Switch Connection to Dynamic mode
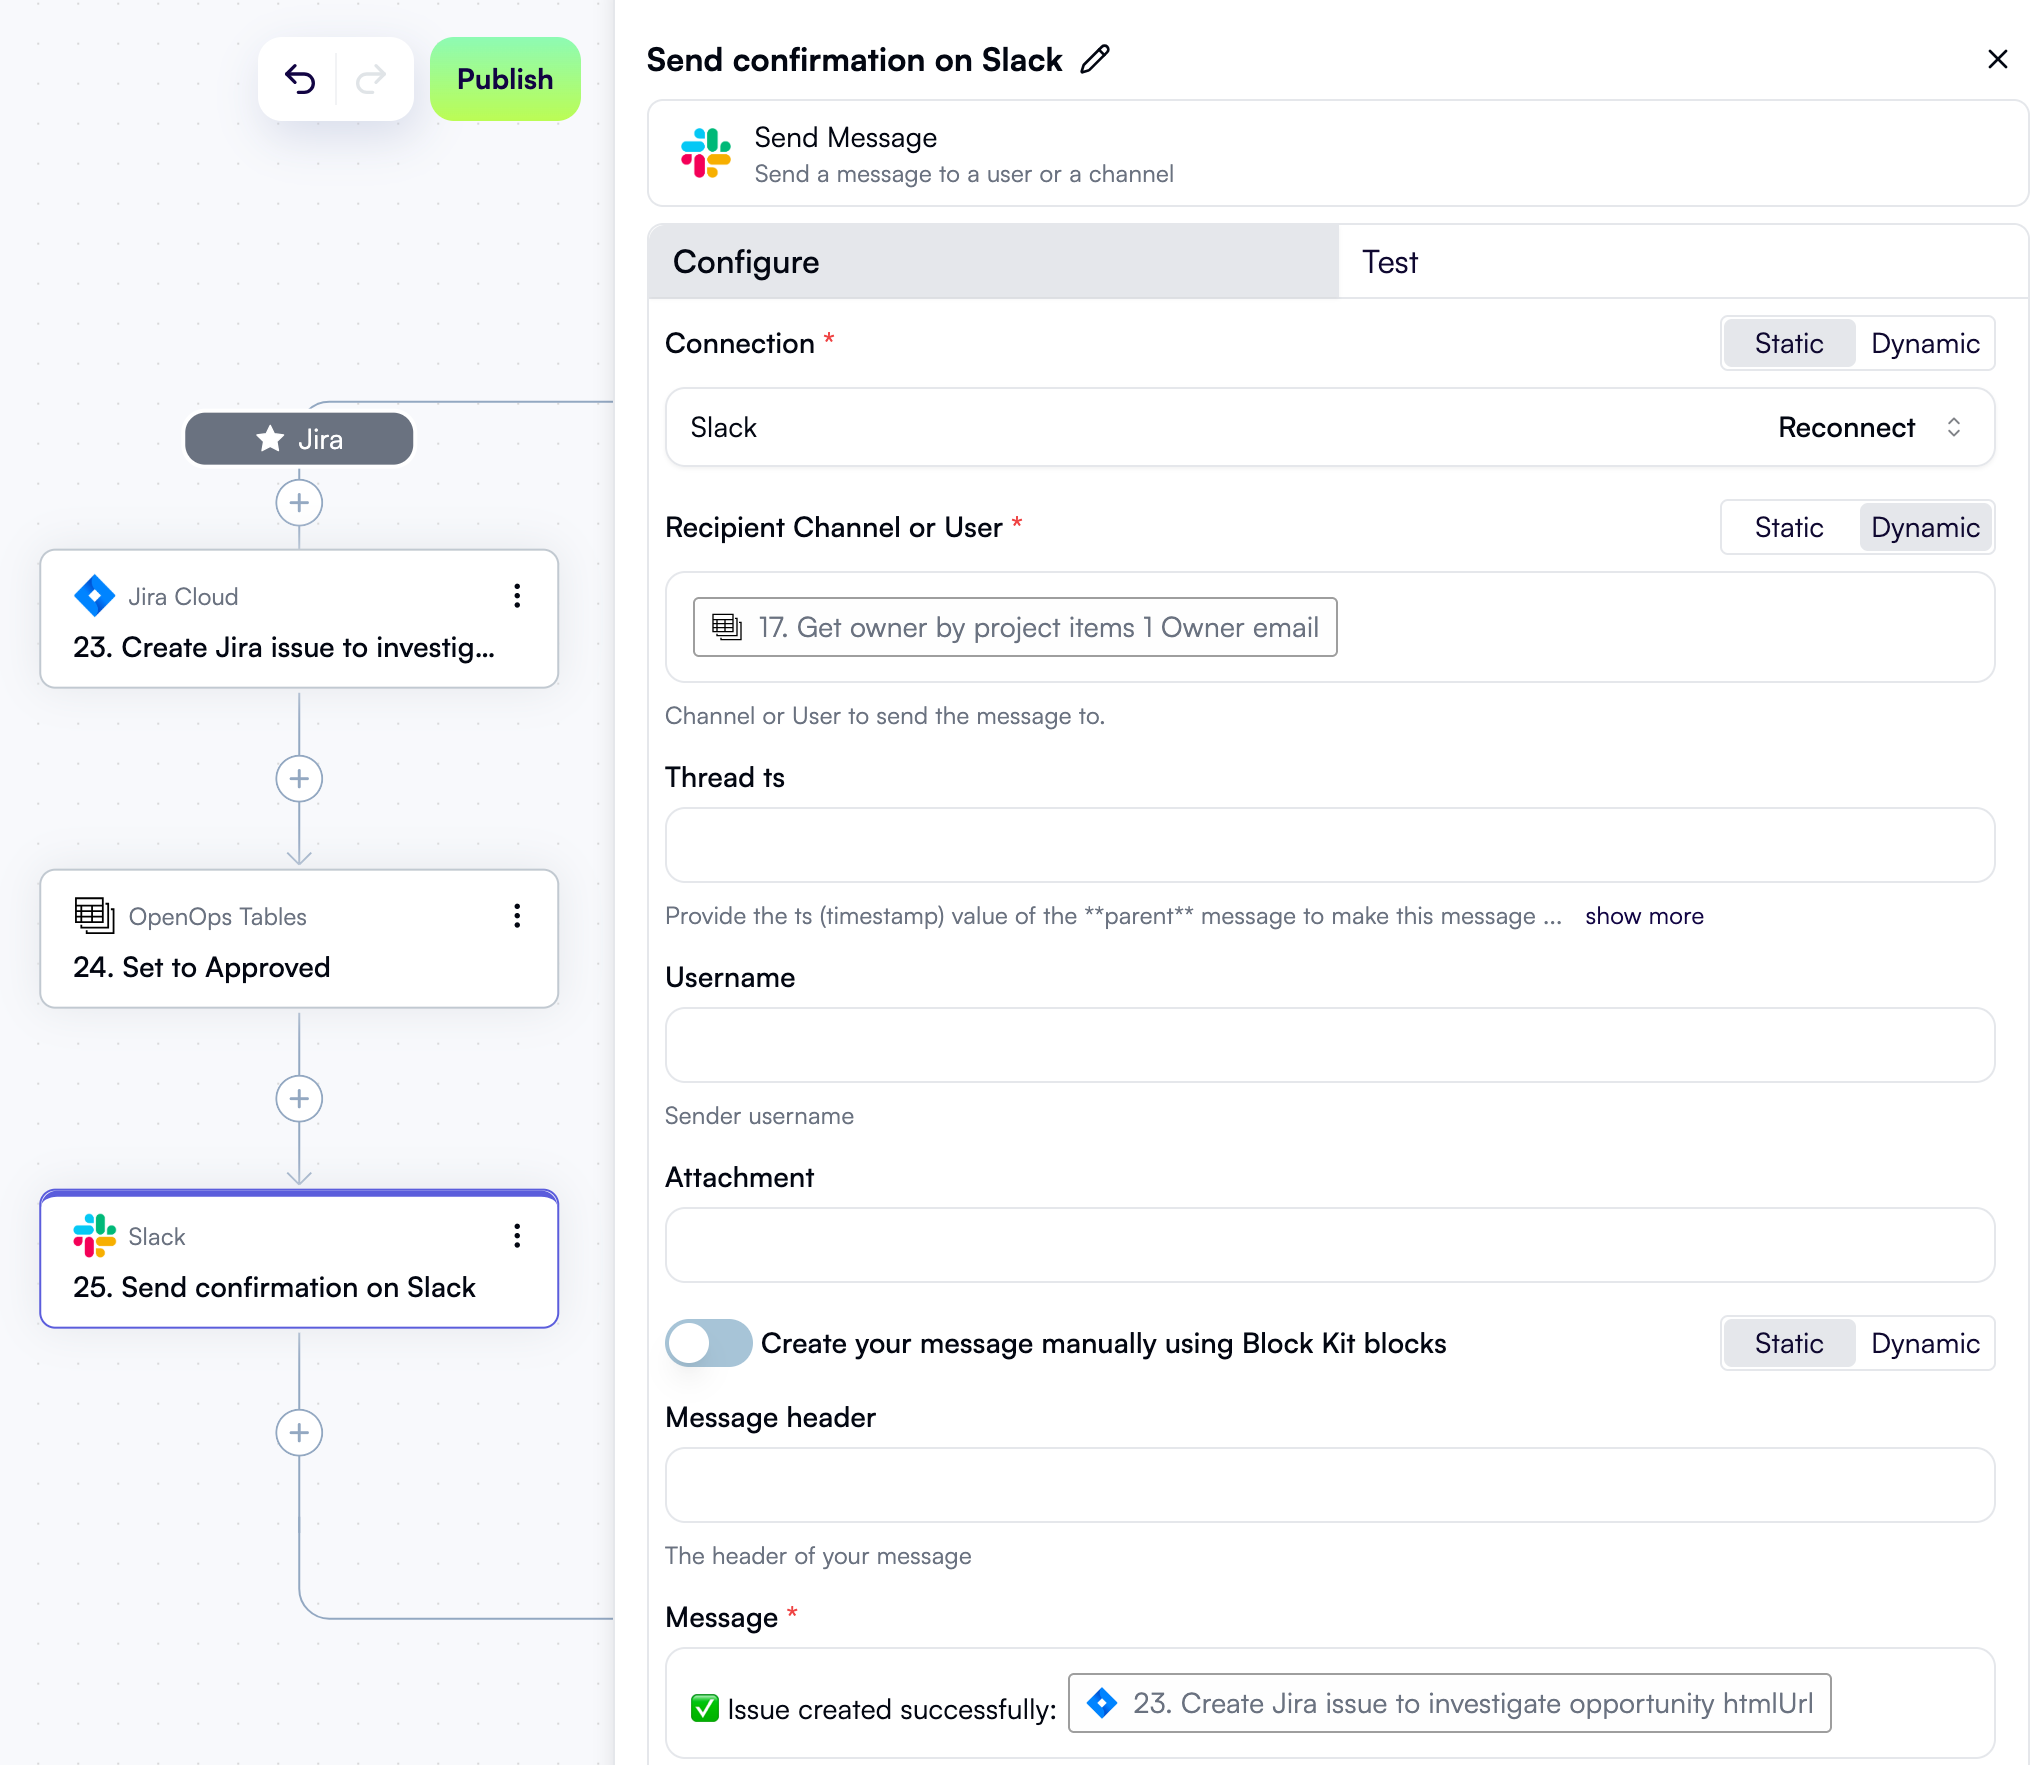 (x=1925, y=343)
